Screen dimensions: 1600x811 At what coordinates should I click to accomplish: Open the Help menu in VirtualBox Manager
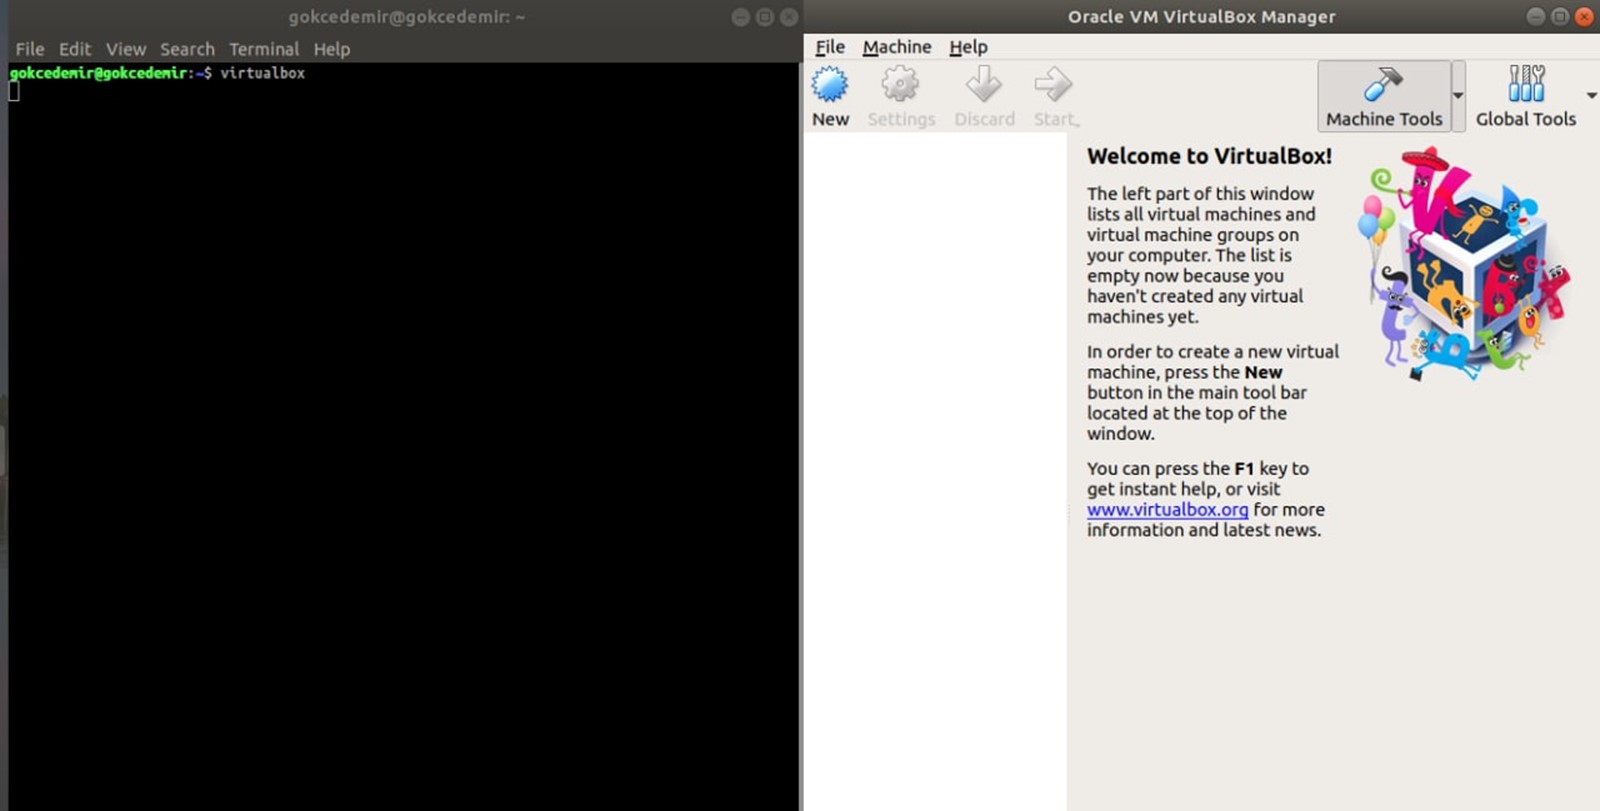[x=968, y=47]
